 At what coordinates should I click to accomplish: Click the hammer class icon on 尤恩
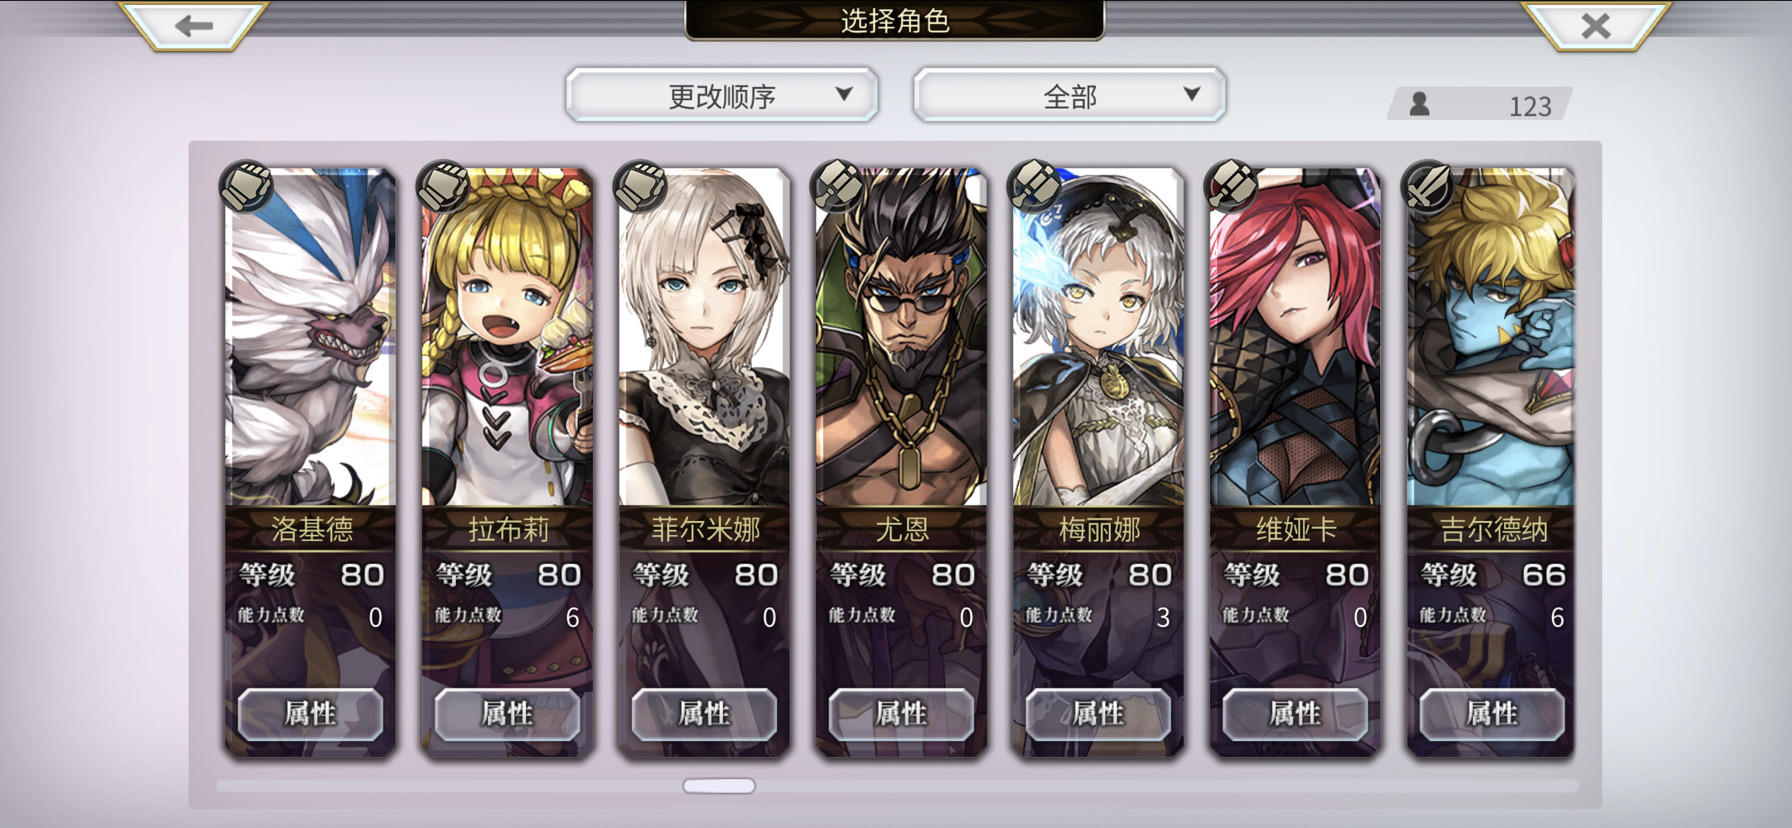(x=837, y=186)
